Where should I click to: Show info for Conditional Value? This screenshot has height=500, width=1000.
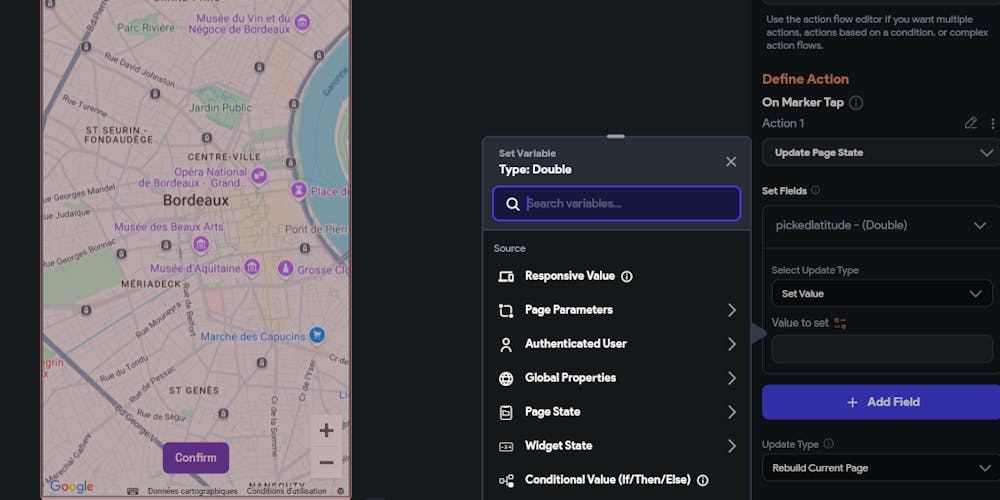point(703,480)
